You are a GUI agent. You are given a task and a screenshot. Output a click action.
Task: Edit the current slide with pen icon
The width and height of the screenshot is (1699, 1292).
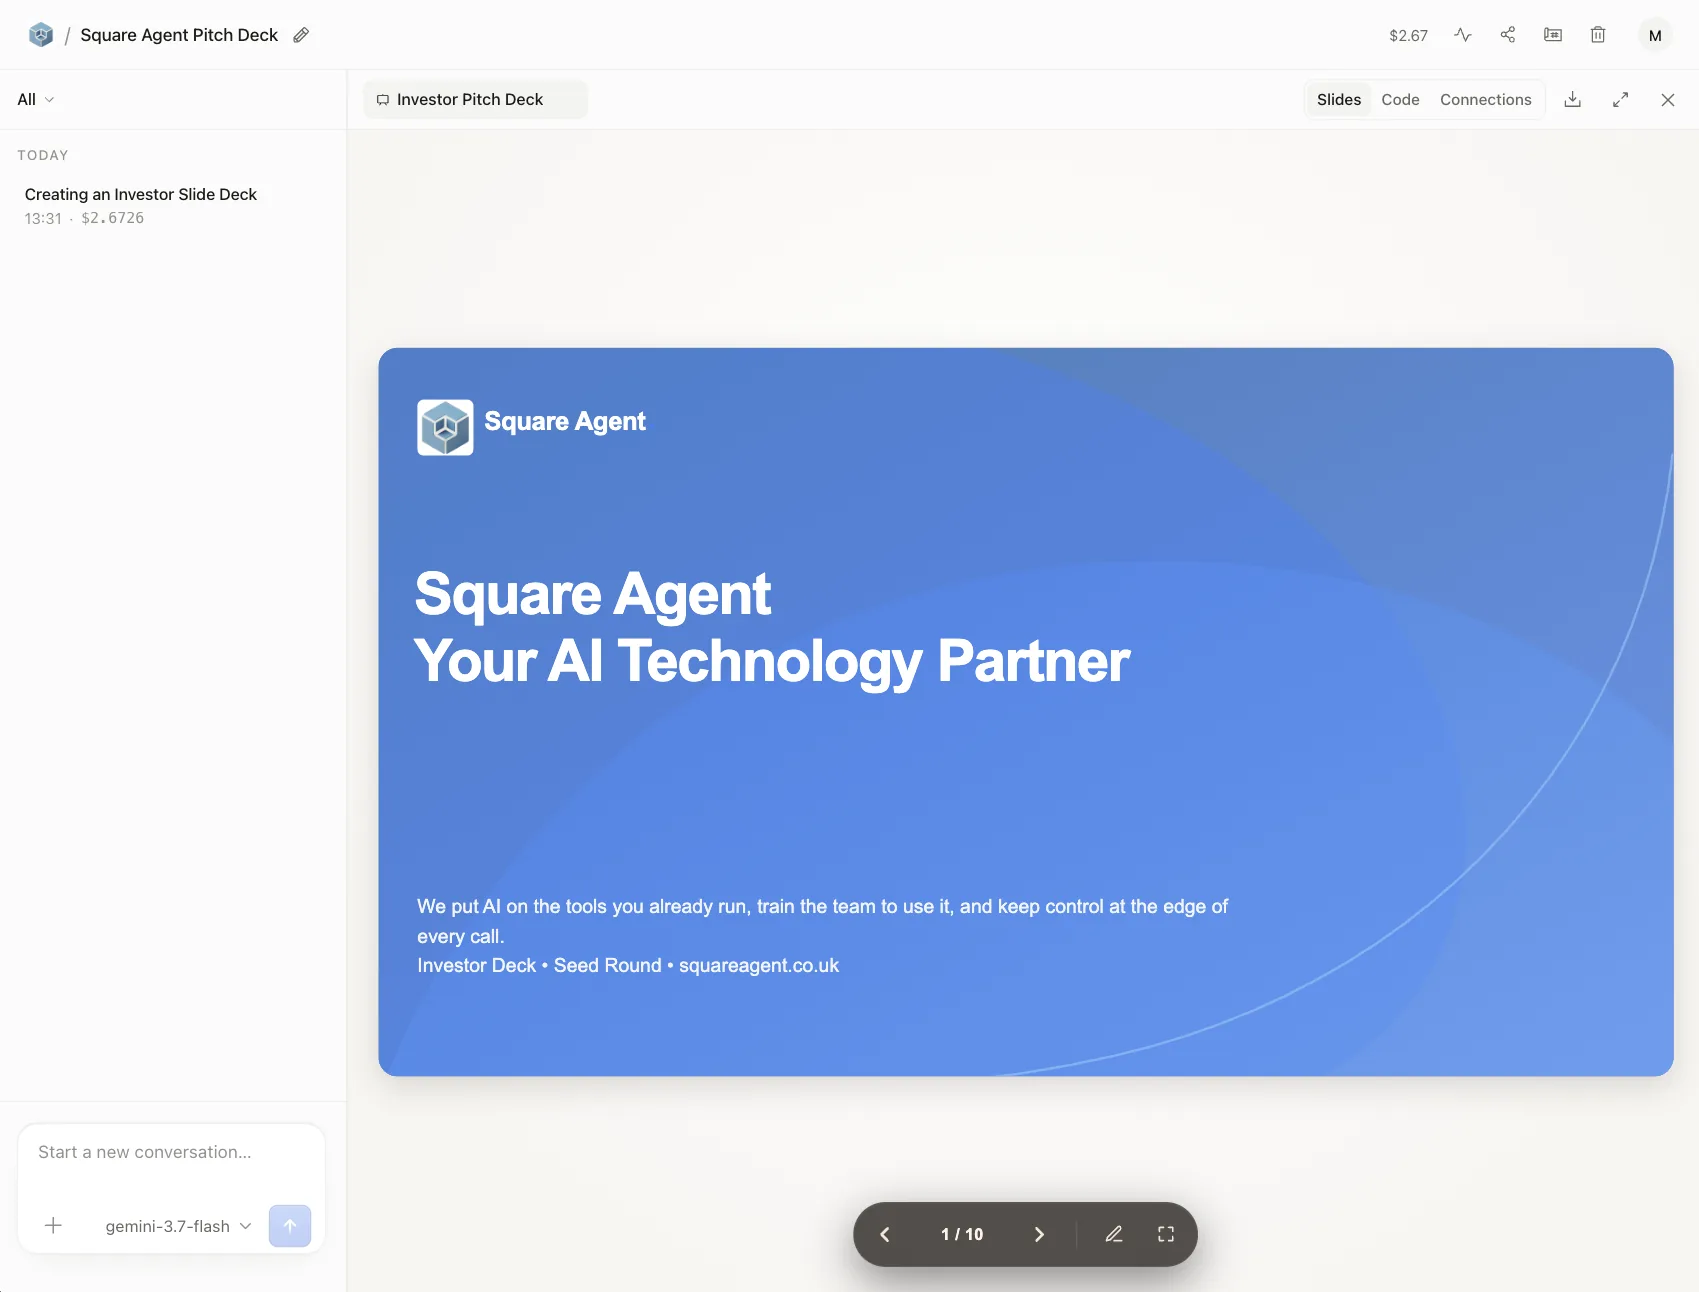(1114, 1234)
